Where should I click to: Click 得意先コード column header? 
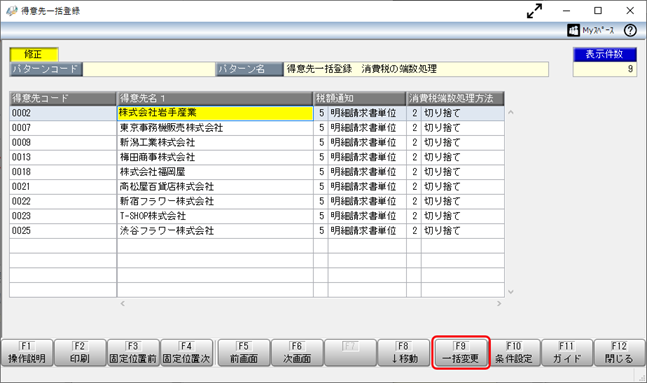pyautogui.click(x=63, y=98)
